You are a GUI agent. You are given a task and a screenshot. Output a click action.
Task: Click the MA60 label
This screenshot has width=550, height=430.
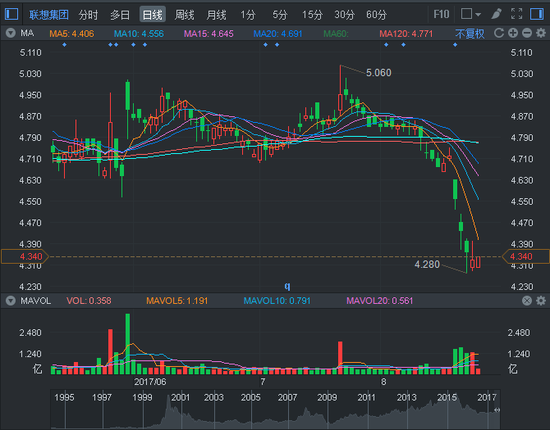point(336,34)
